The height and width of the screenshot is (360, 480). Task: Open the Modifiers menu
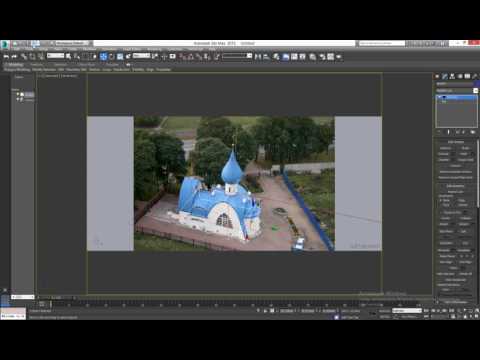(x=89, y=49)
